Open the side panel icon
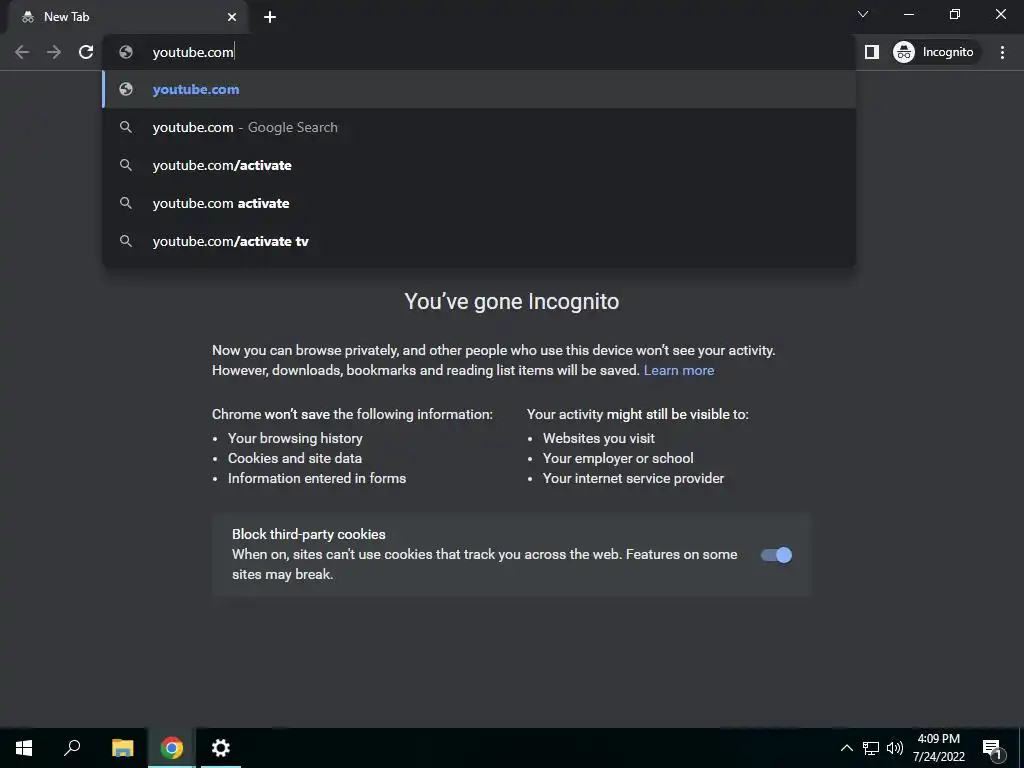Image resolution: width=1024 pixels, height=768 pixels. point(872,52)
